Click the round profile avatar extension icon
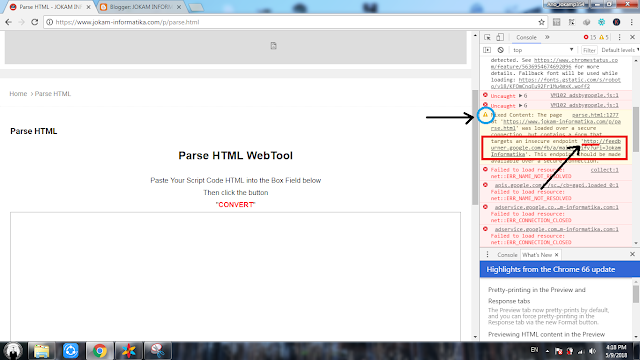This screenshot has width=640, height=360. click(616, 22)
